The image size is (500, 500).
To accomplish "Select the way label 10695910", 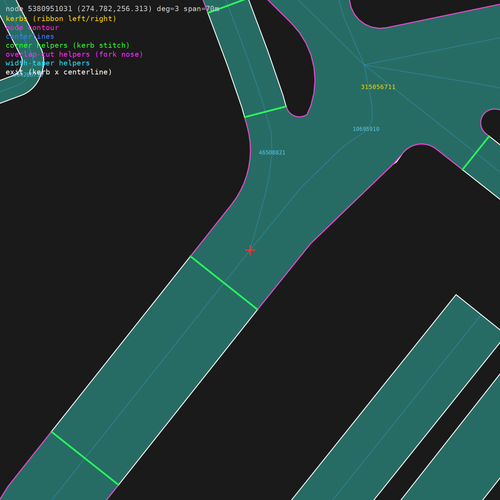I will 366,129.
